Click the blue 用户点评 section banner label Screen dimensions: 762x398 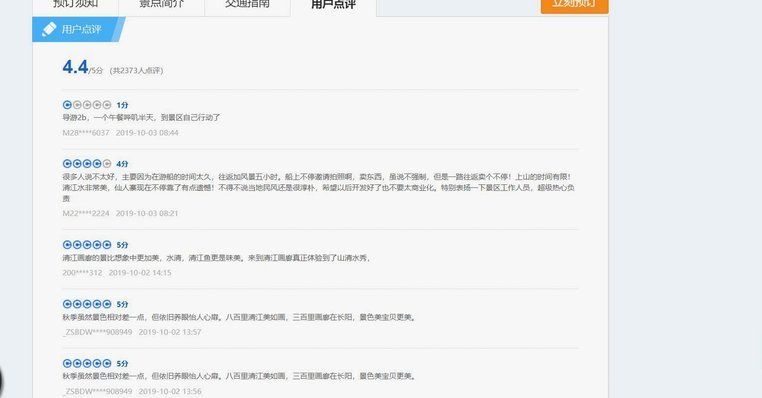click(x=81, y=29)
